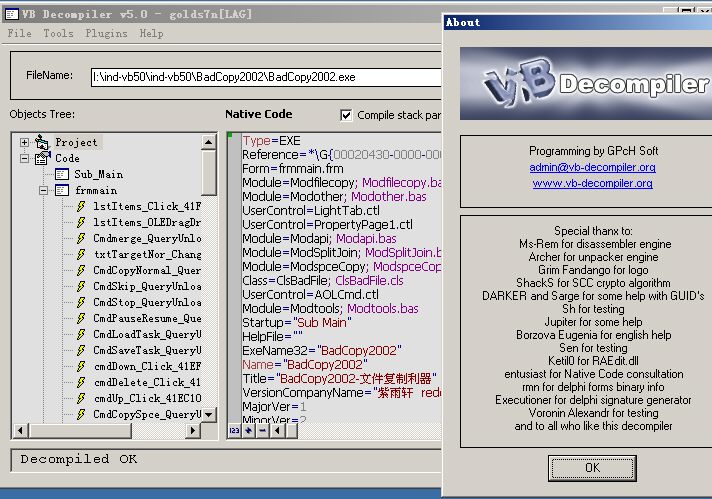Image resolution: width=712 pixels, height=499 pixels.
Task: Click the 'Form=frmmain.frm' code line
Action: point(293,168)
